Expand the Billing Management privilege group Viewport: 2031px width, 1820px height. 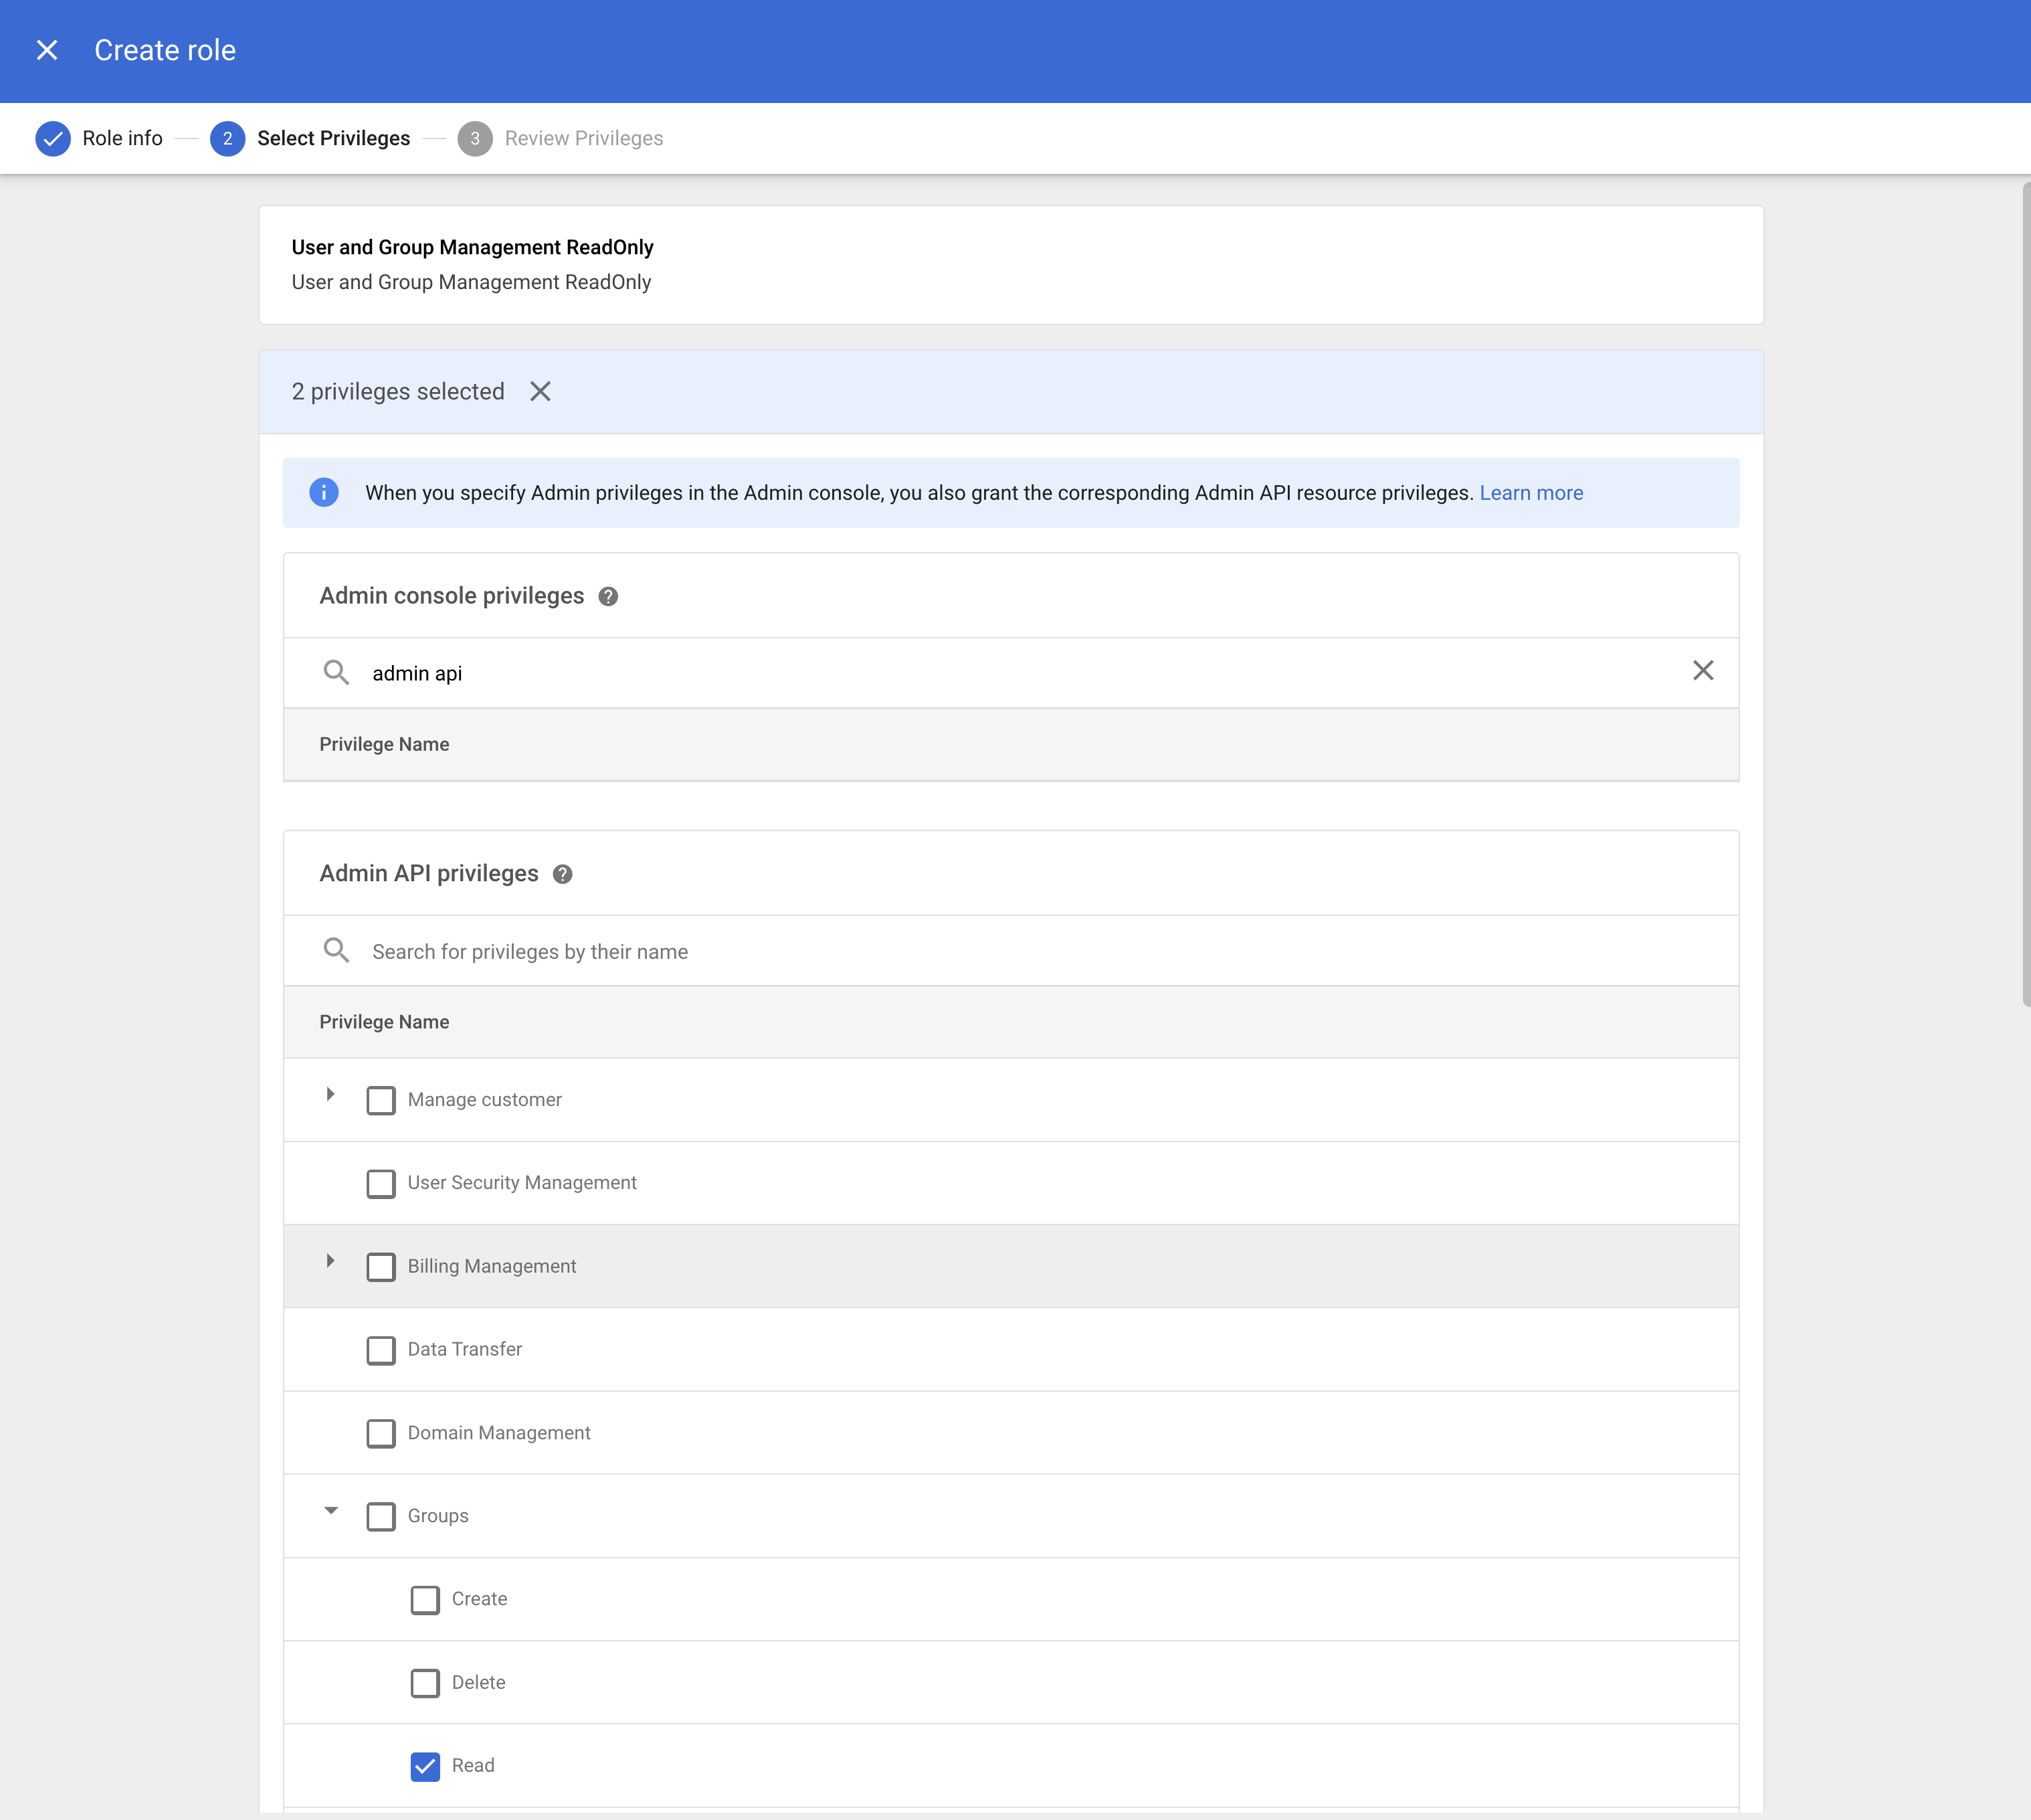point(331,1261)
